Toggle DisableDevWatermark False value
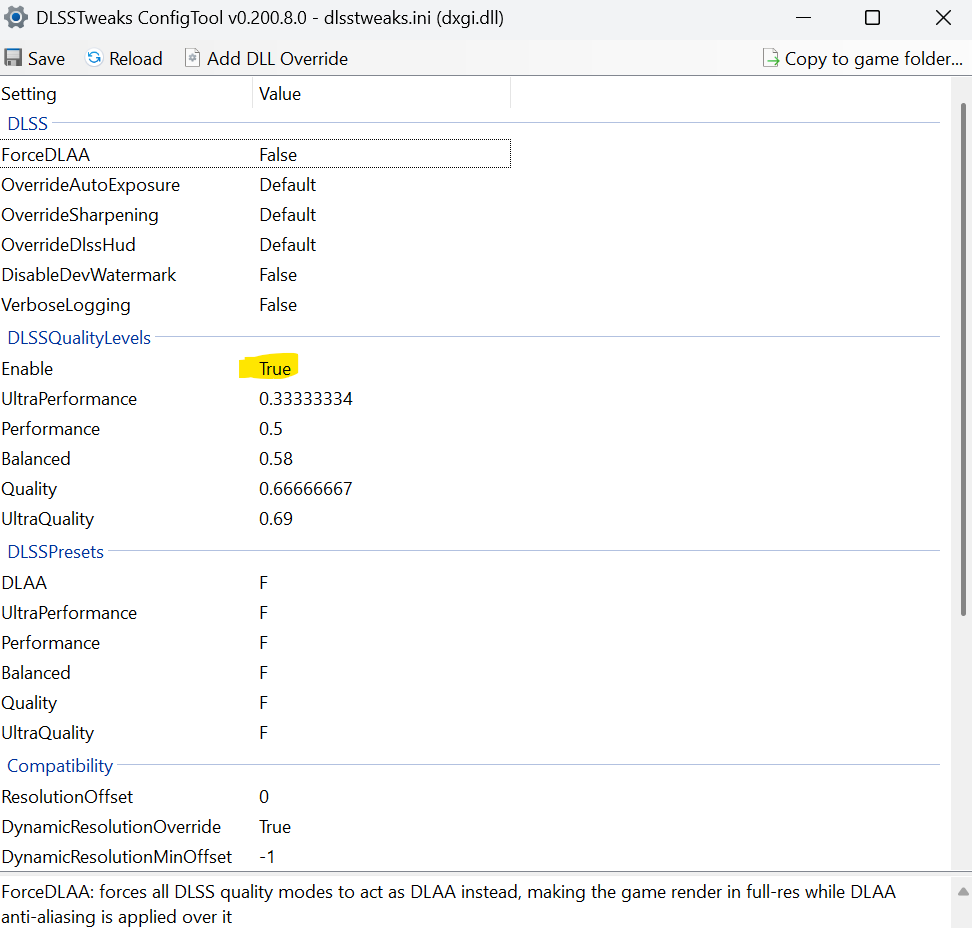 [278, 275]
